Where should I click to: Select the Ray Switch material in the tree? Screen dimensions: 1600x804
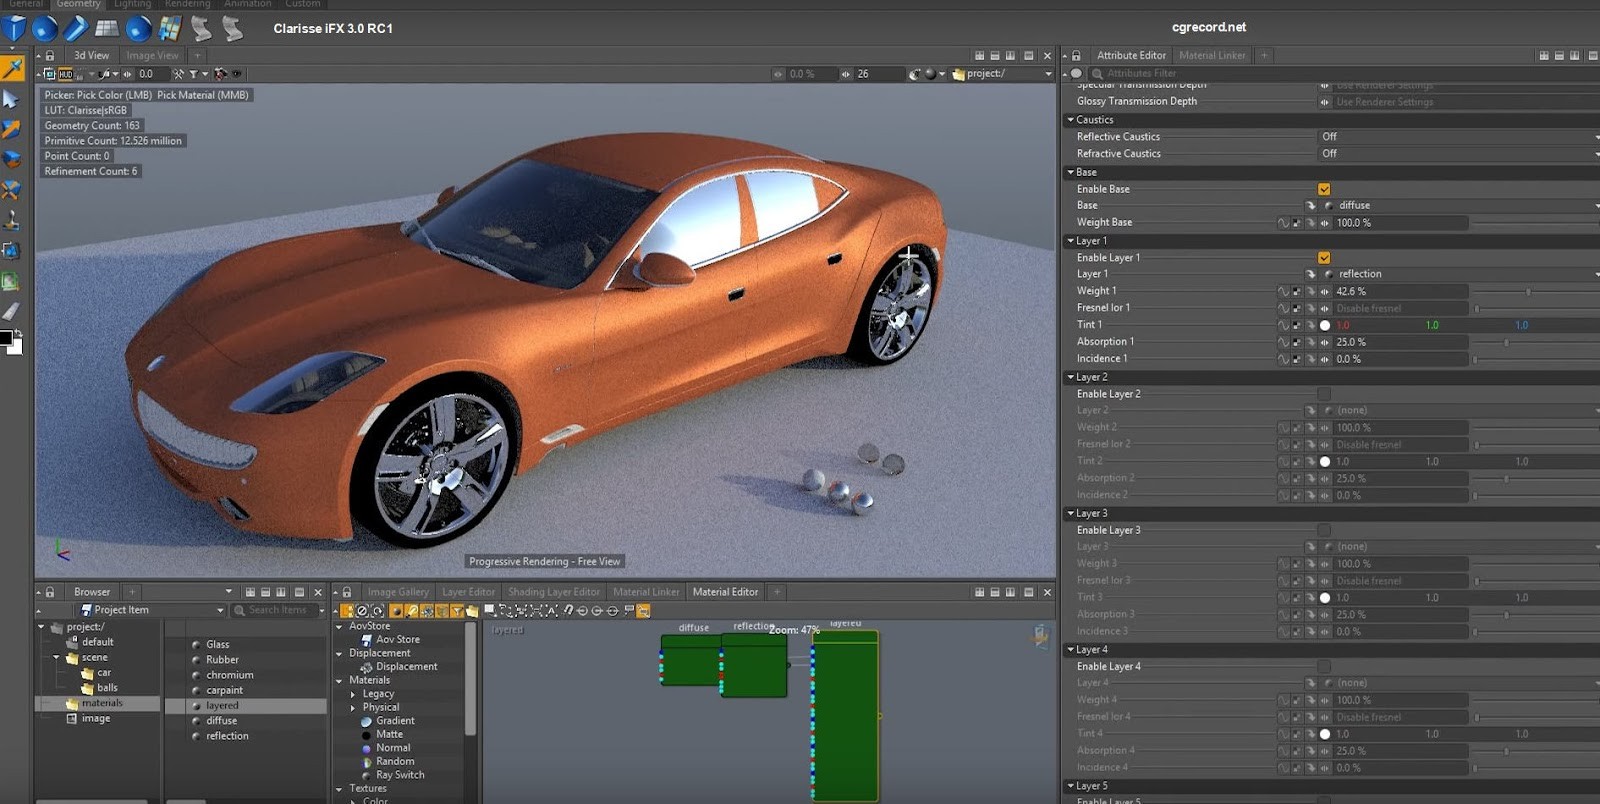click(x=400, y=775)
